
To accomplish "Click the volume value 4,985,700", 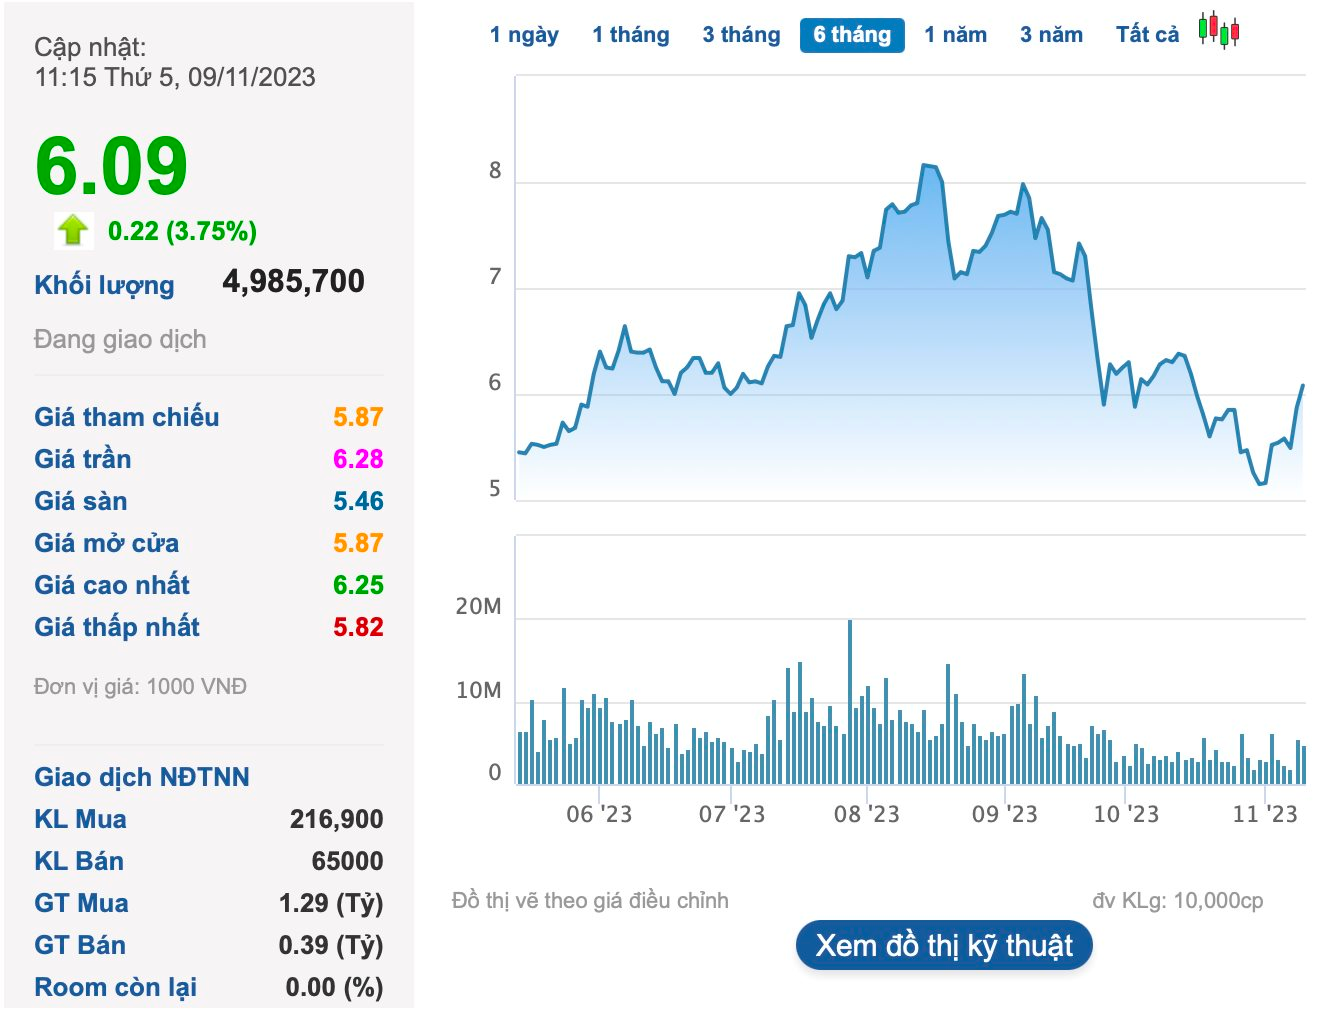I will (x=293, y=281).
